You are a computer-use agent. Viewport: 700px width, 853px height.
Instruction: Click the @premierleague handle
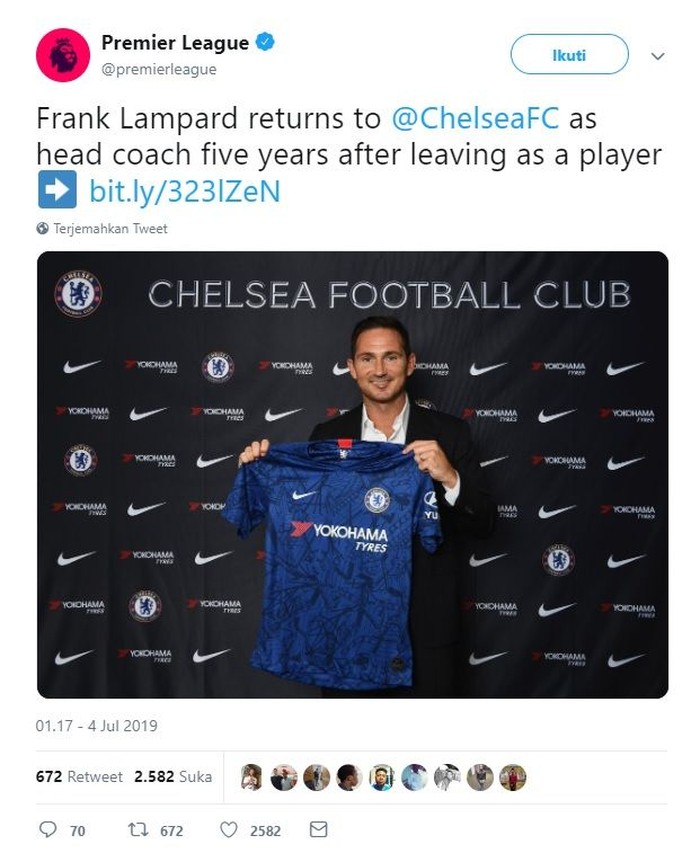pyautogui.click(x=159, y=69)
